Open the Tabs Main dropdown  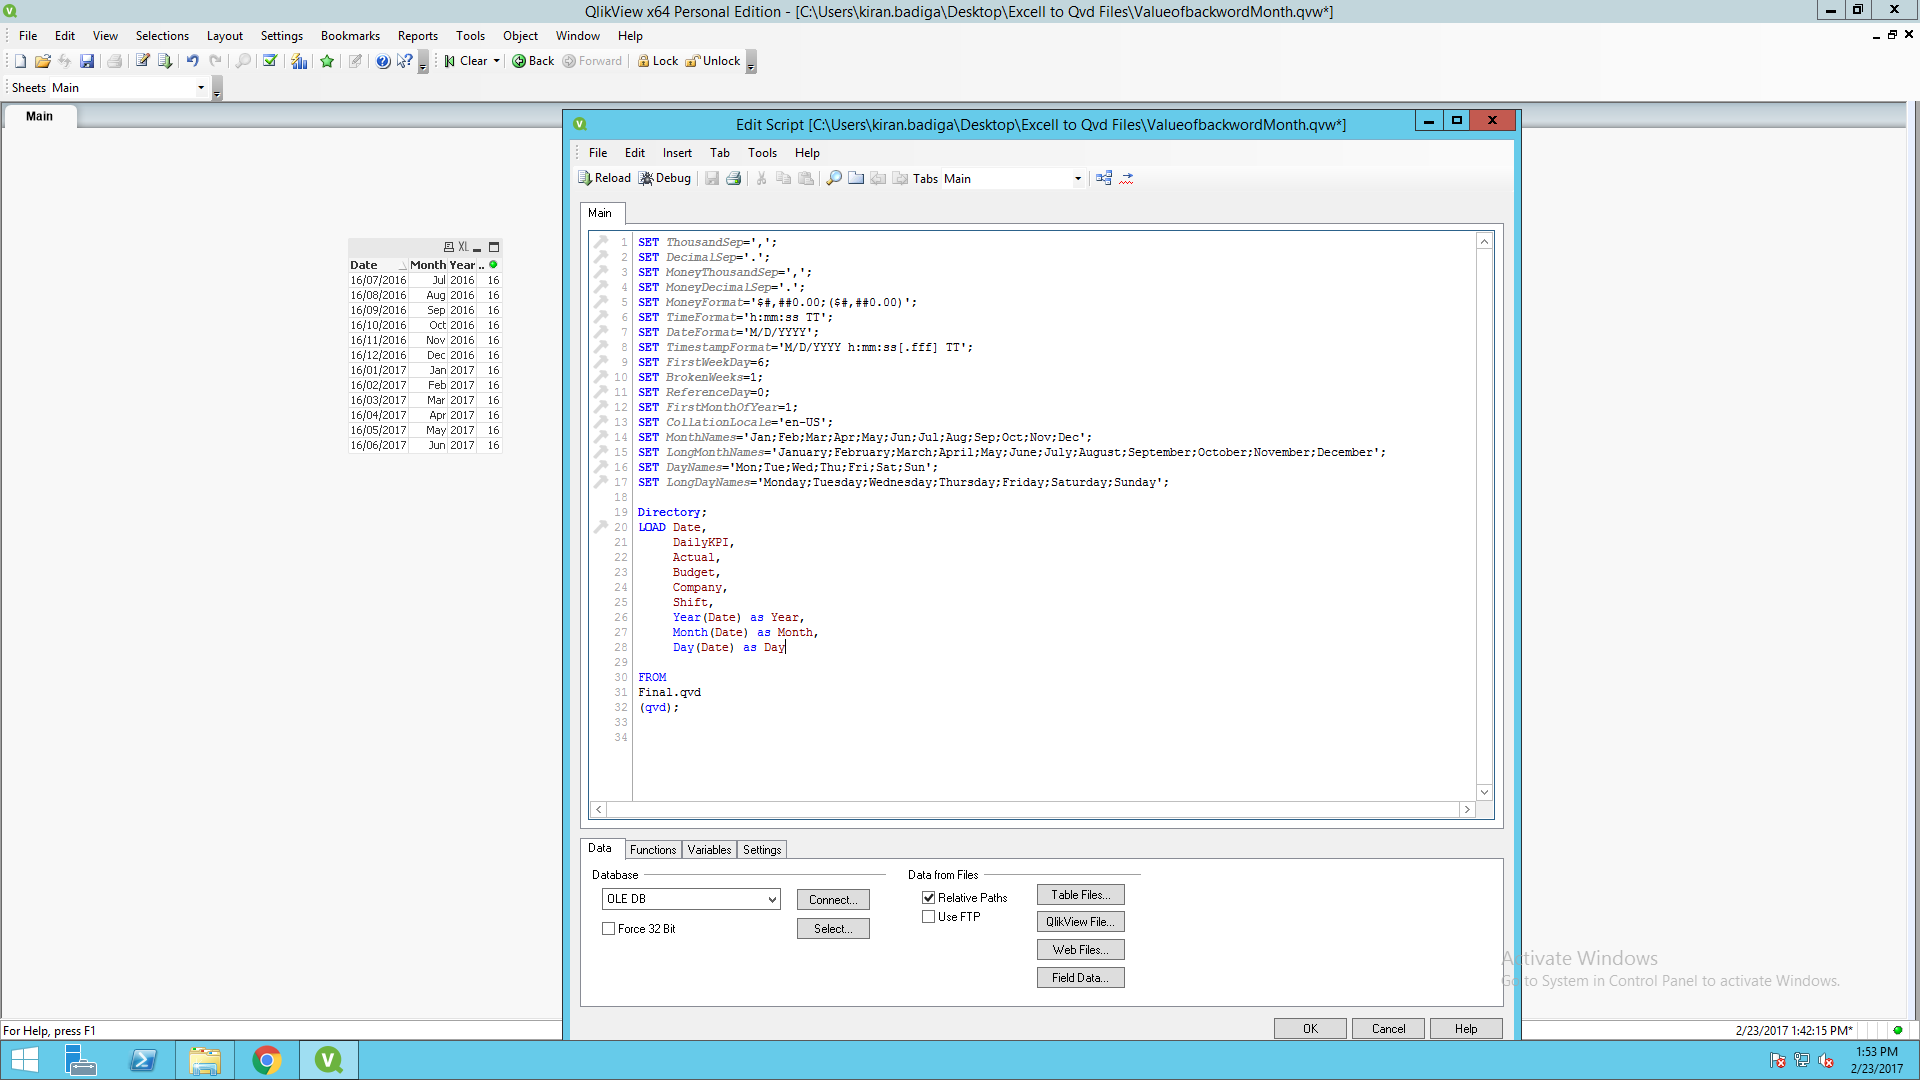[x=1077, y=179]
